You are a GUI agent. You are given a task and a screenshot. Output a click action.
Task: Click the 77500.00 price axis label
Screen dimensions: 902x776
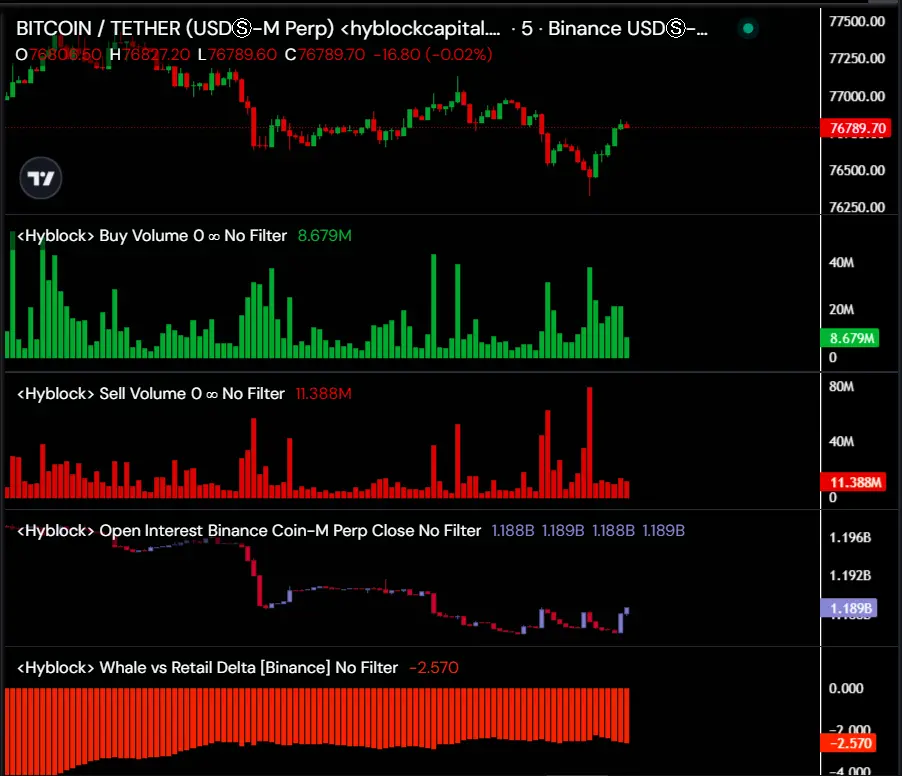[x=857, y=21]
